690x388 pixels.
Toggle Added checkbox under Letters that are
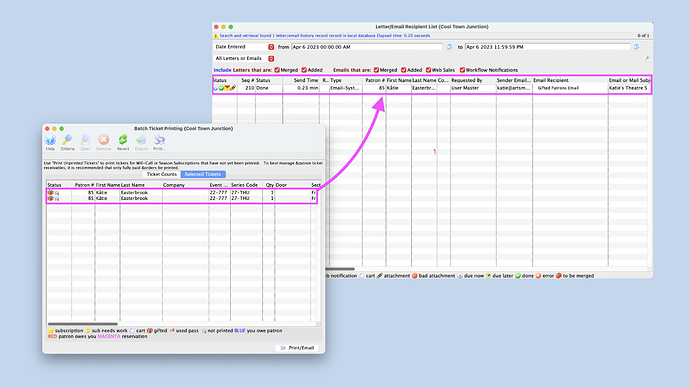click(304, 70)
